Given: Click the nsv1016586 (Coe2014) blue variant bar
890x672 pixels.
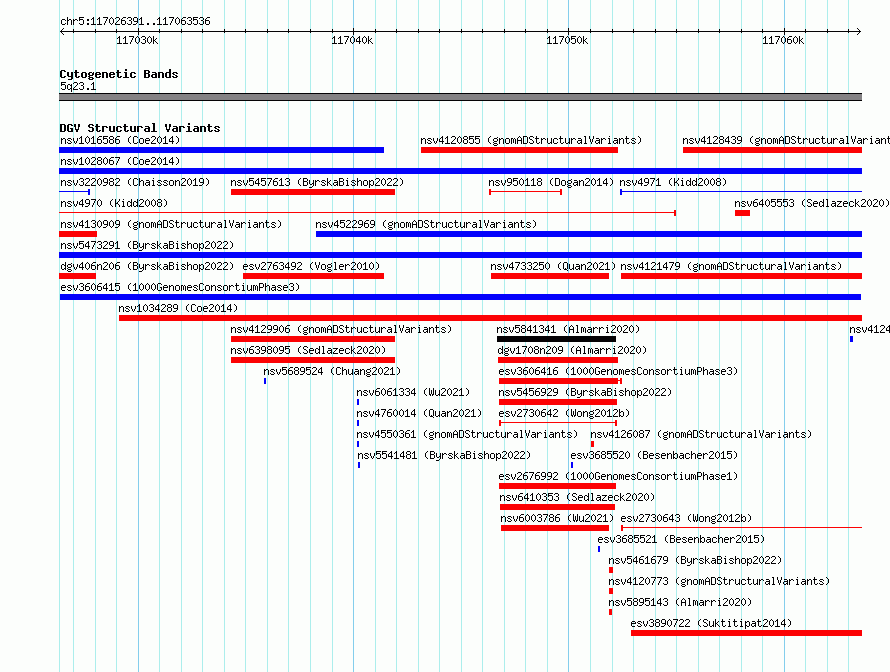Looking at the screenshot, I should click(x=221, y=150).
